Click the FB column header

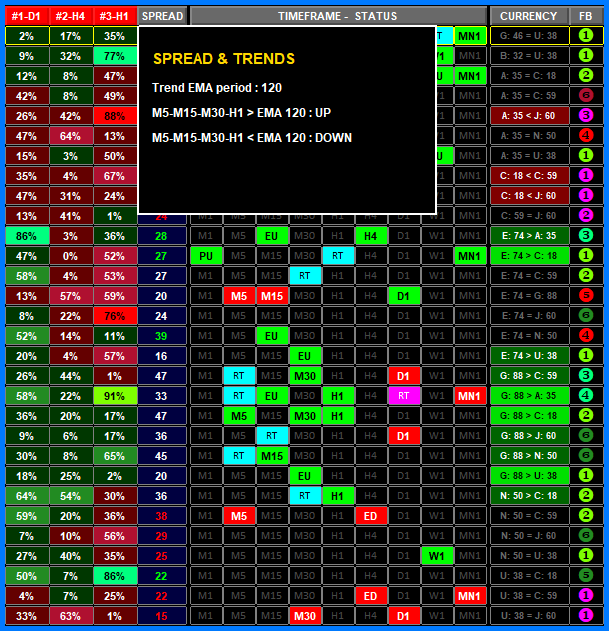586,16
